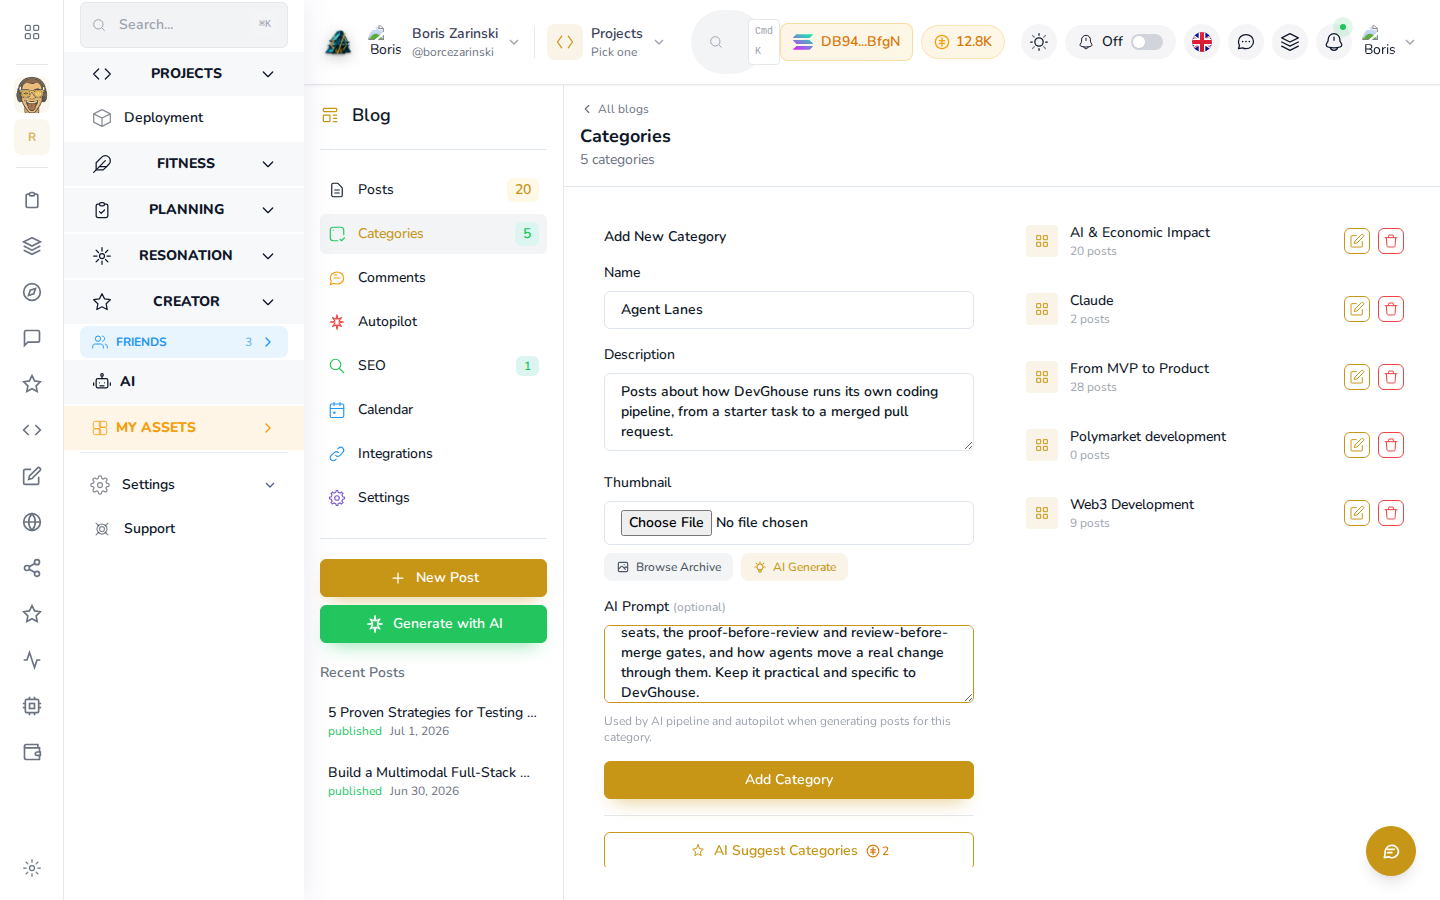Open the chat messages icon in header

point(1246,42)
